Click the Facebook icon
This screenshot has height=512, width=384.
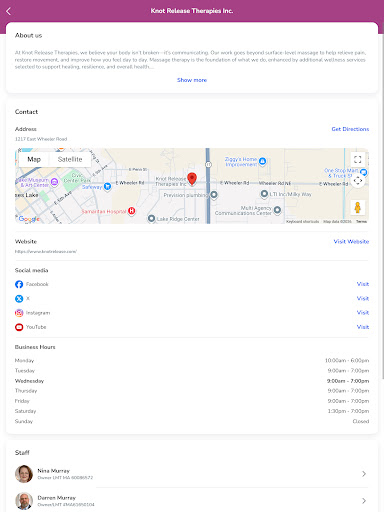coord(19,284)
